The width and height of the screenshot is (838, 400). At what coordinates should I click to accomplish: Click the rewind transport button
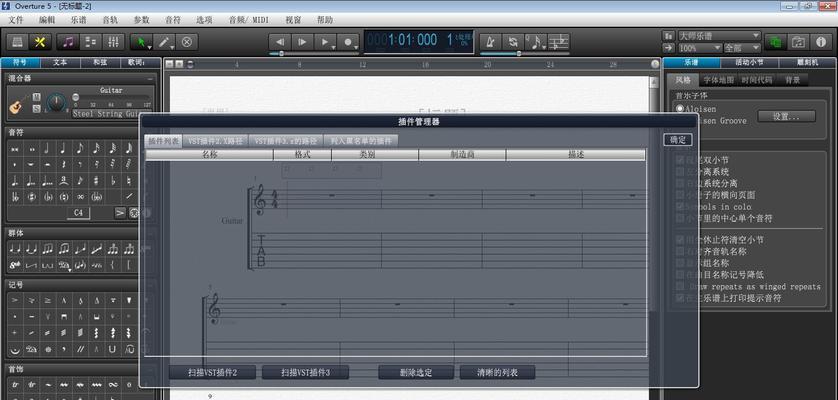pyautogui.click(x=280, y=42)
